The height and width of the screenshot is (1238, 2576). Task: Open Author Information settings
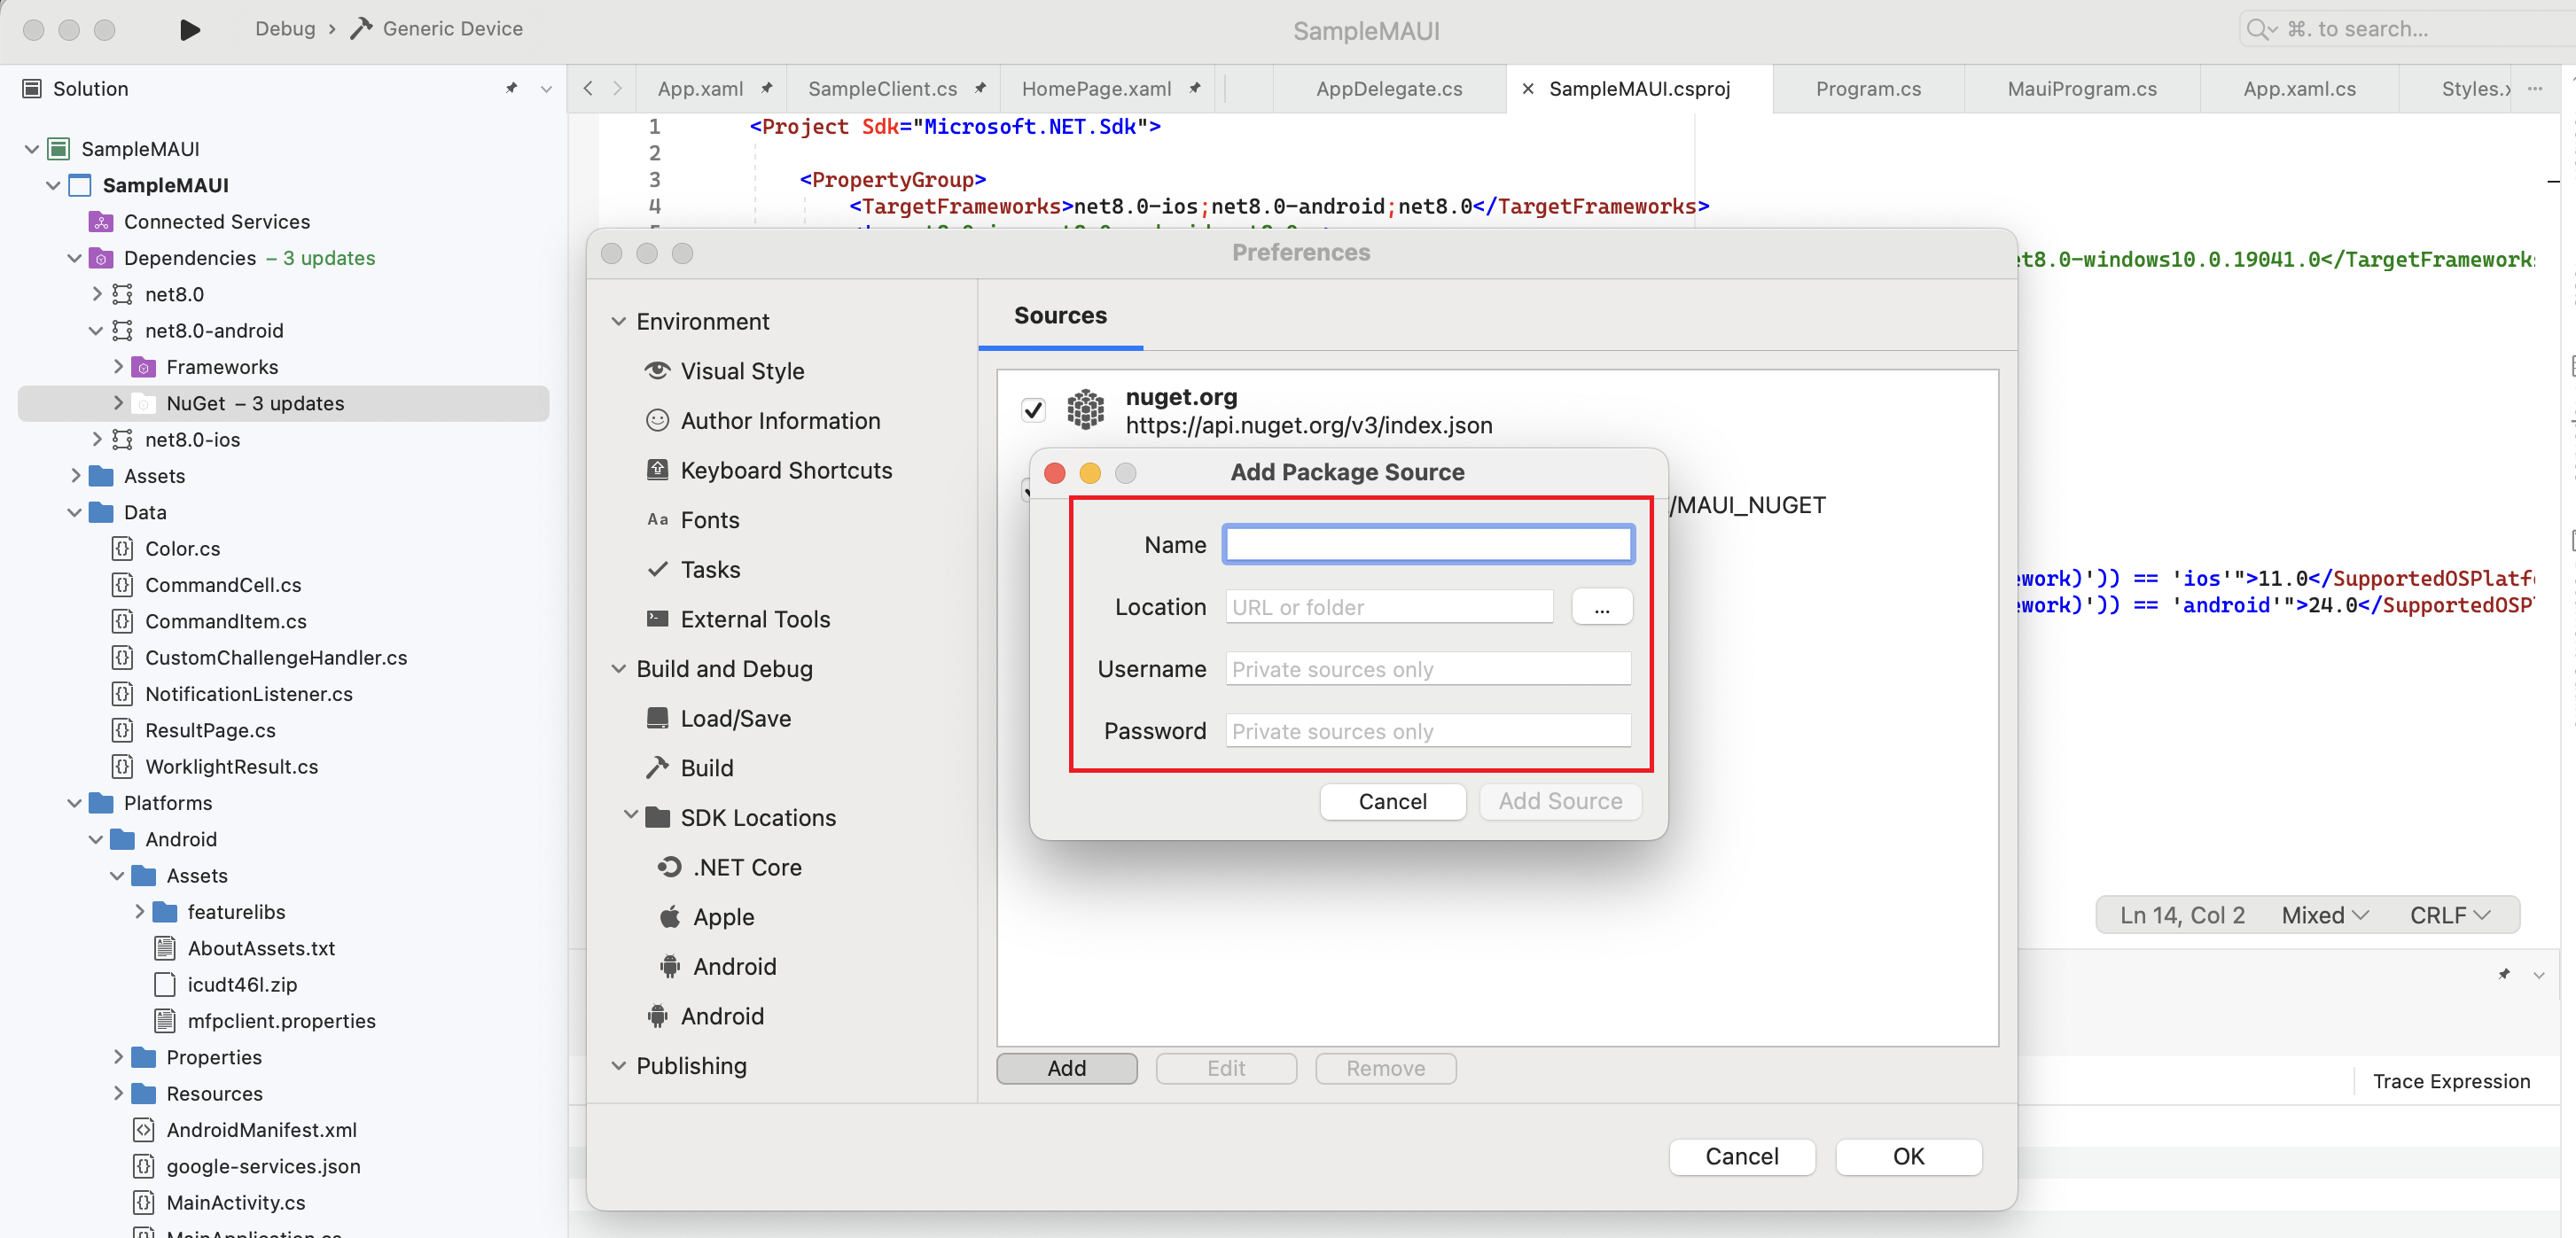coord(780,420)
